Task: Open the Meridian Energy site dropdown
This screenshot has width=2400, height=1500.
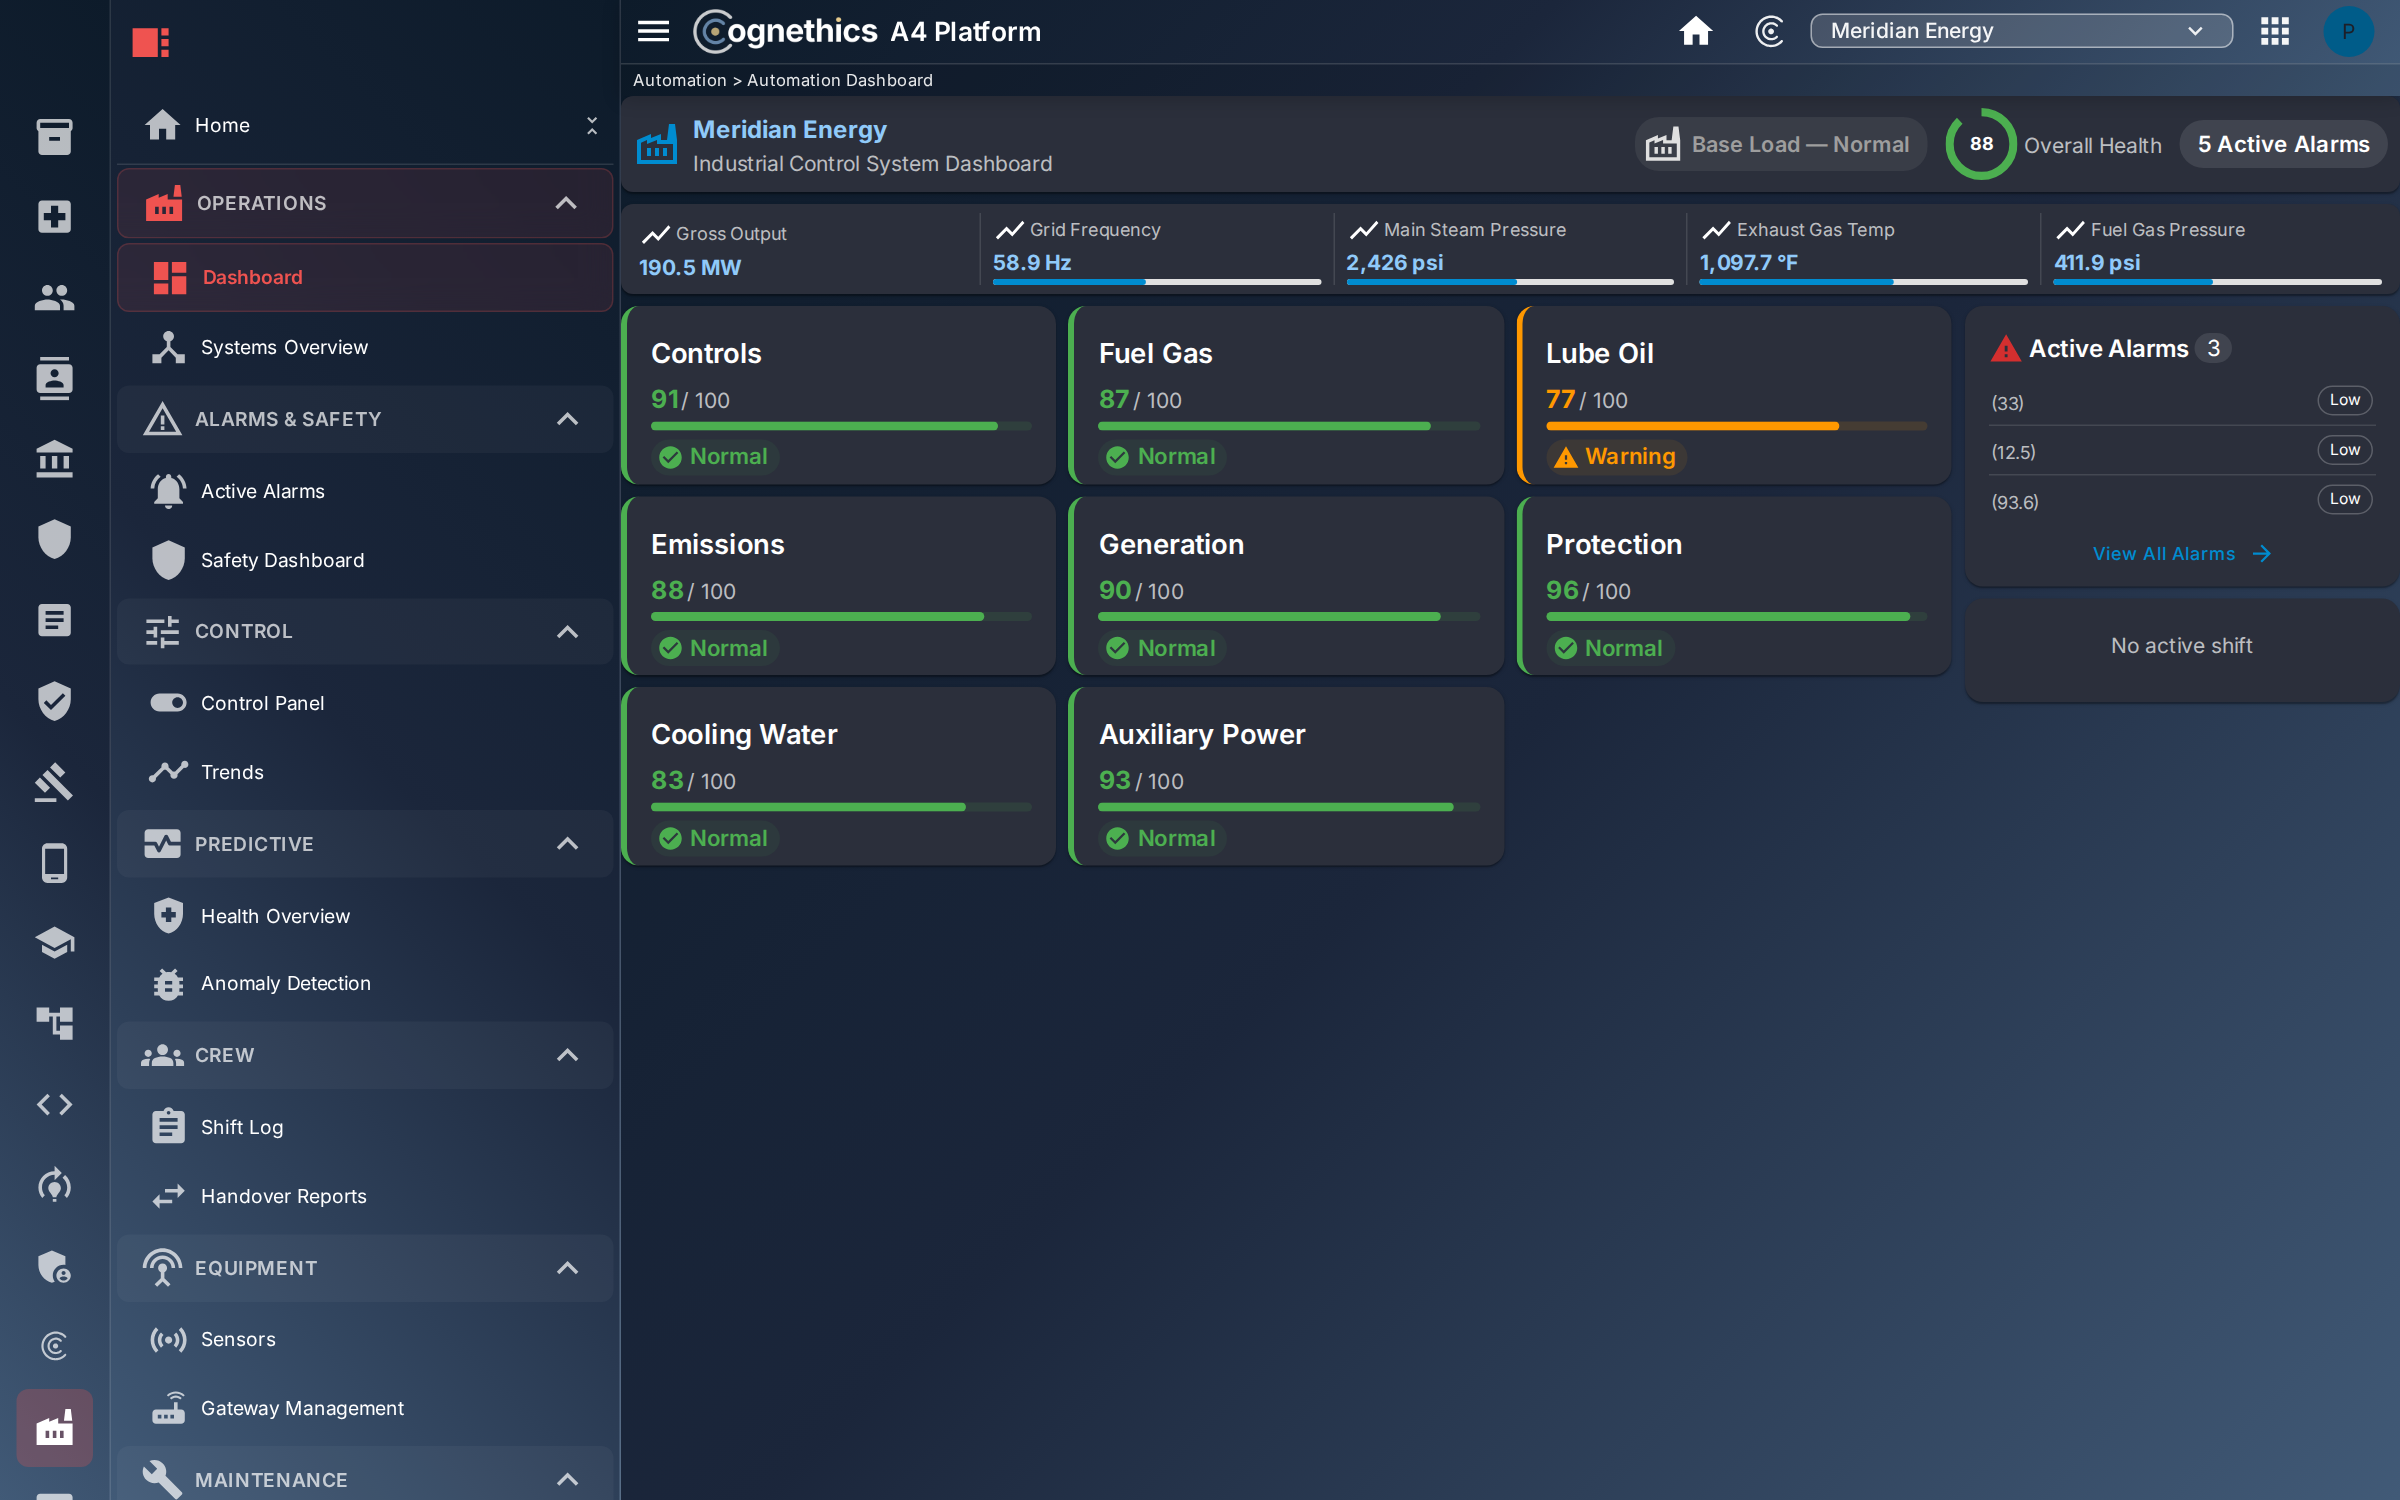Action: pos(2020,31)
